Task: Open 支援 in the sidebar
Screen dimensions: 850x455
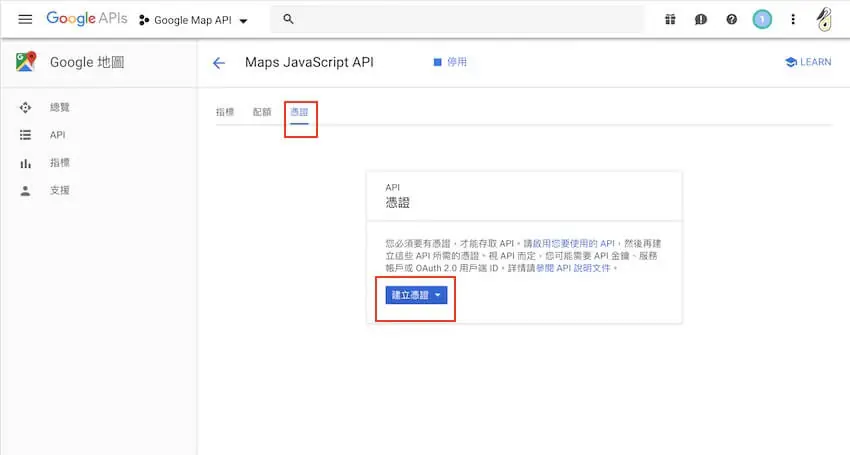Action: pyautogui.click(x=60, y=190)
